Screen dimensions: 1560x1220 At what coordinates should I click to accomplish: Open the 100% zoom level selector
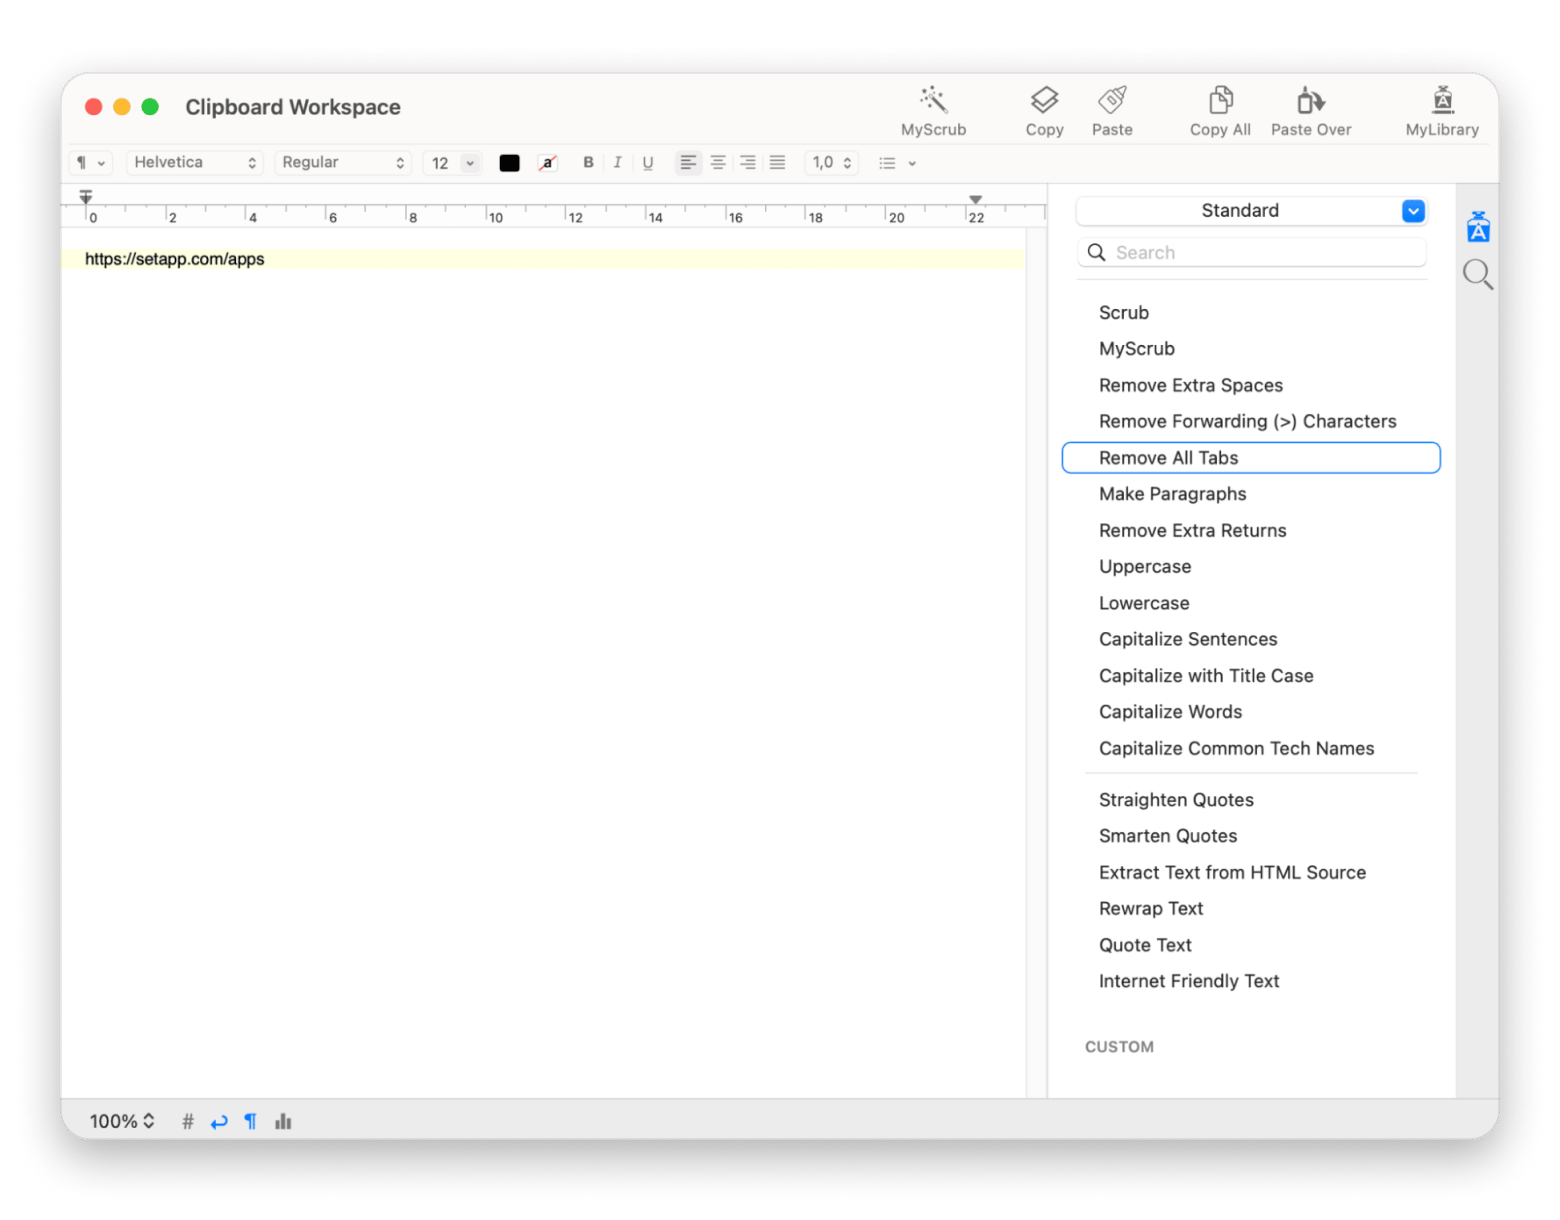[x=122, y=1121]
